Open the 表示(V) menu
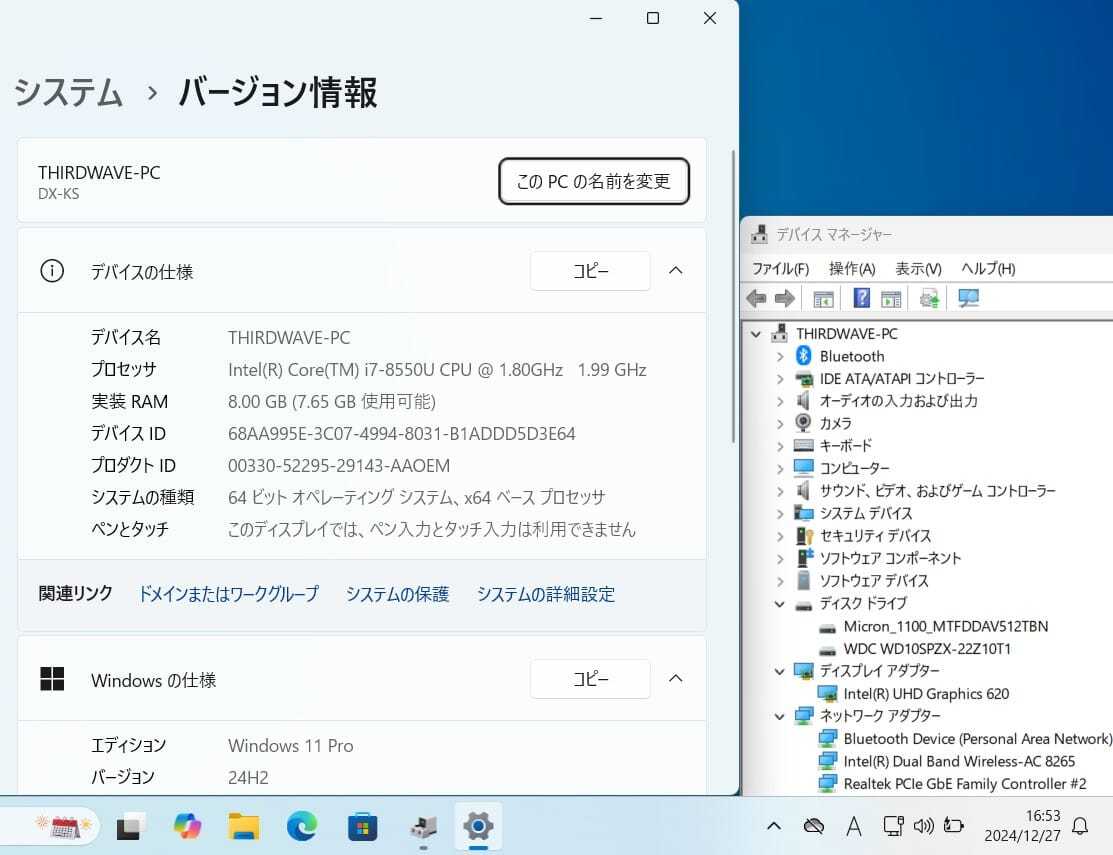The width and height of the screenshot is (1113, 855). click(x=918, y=269)
